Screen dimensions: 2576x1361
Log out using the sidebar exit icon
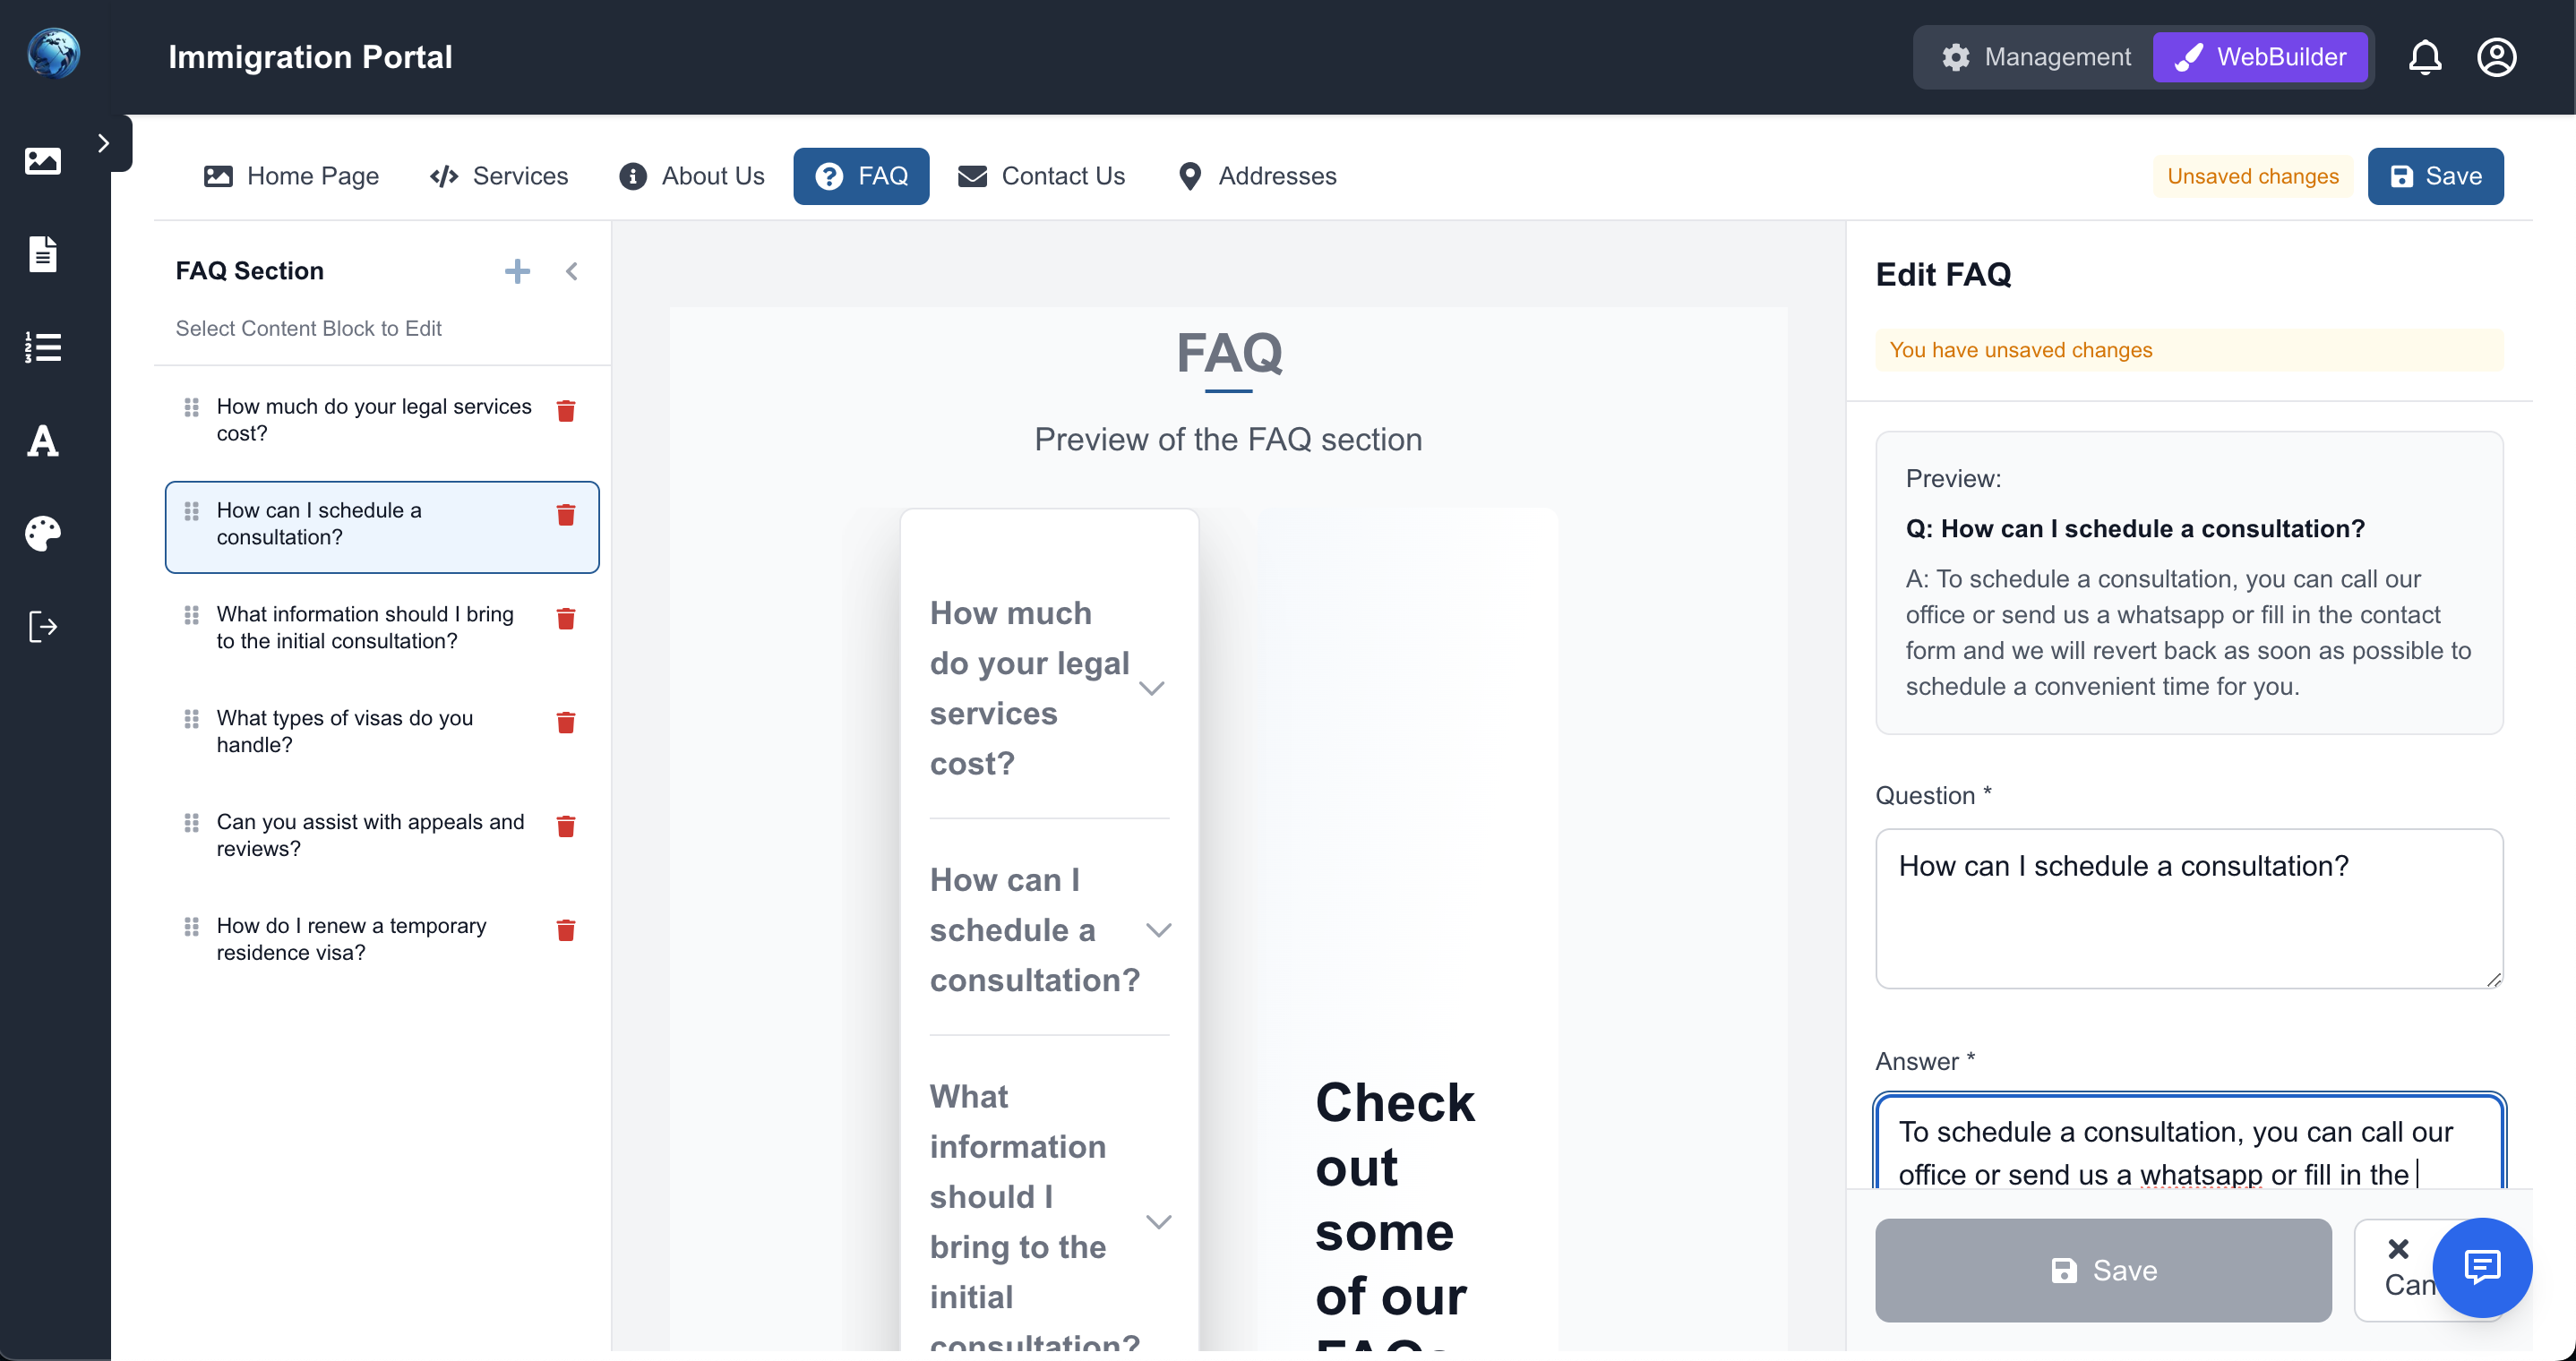tap(42, 627)
